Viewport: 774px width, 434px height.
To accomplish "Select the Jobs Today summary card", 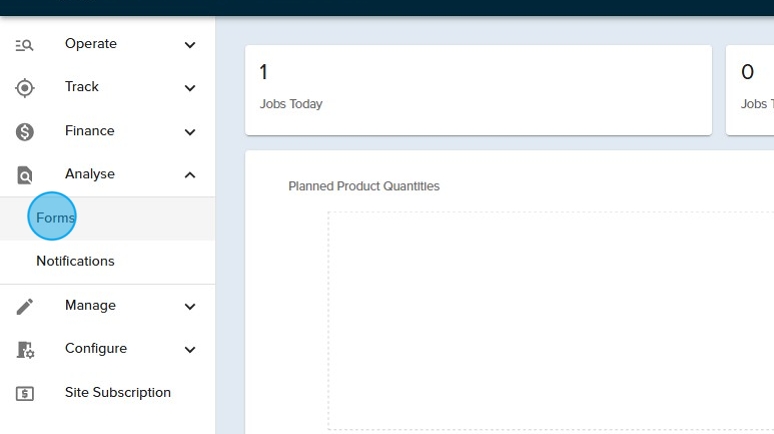I will pyautogui.click(x=478, y=90).
